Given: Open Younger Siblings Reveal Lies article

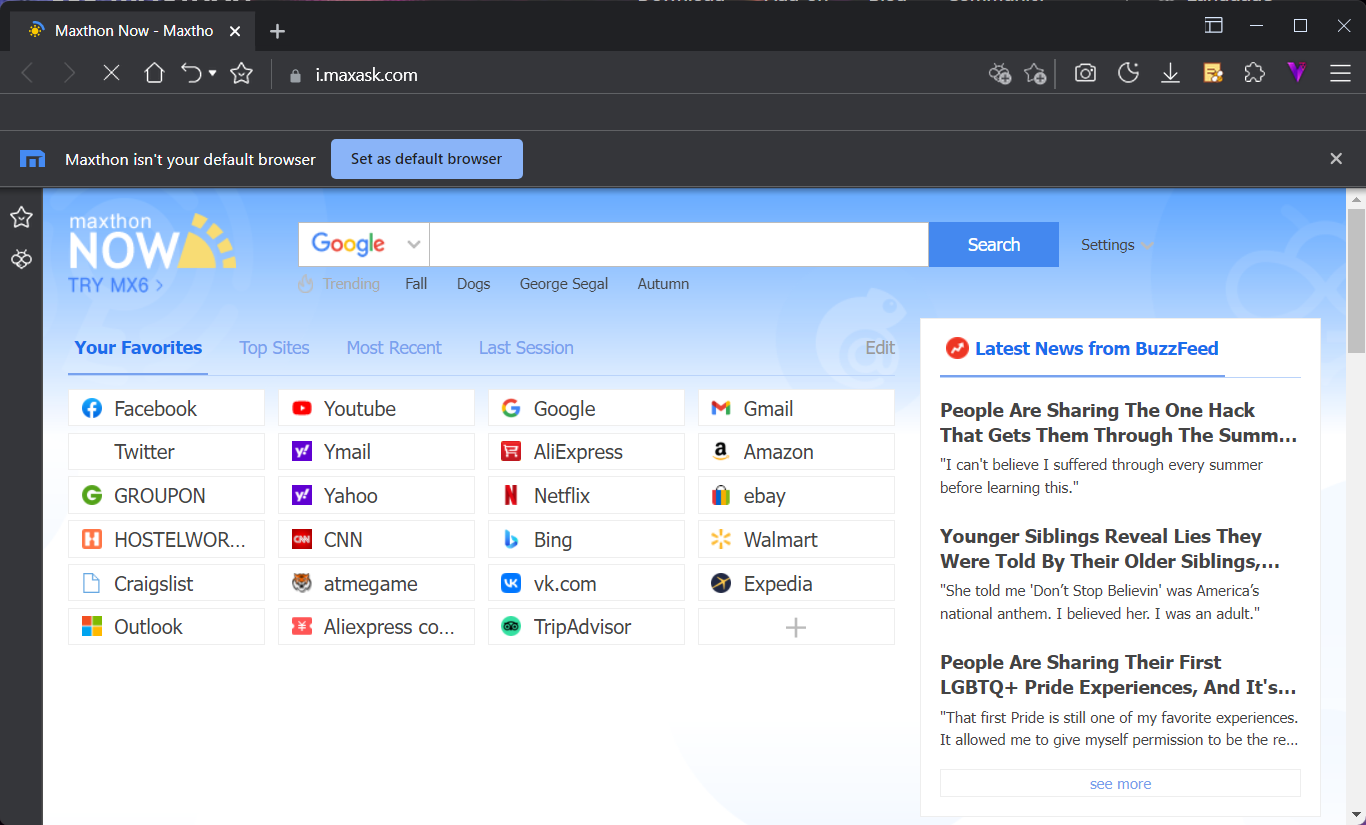Looking at the screenshot, I should coord(1110,549).
